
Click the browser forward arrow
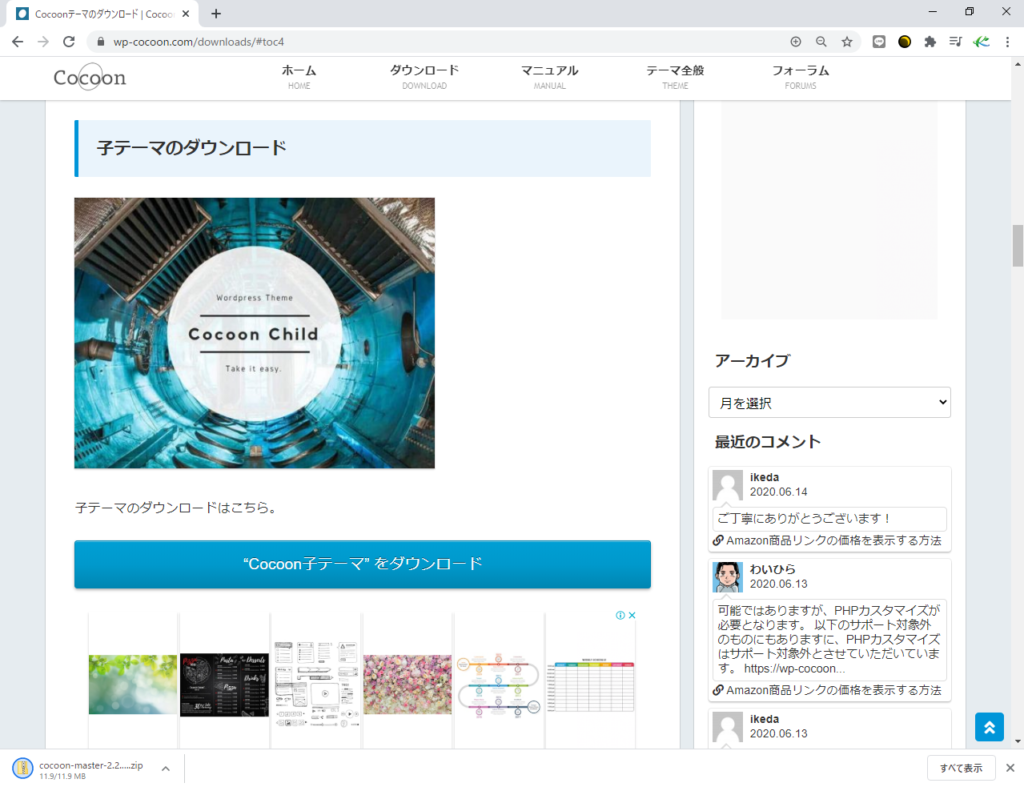tap(43, 42)
